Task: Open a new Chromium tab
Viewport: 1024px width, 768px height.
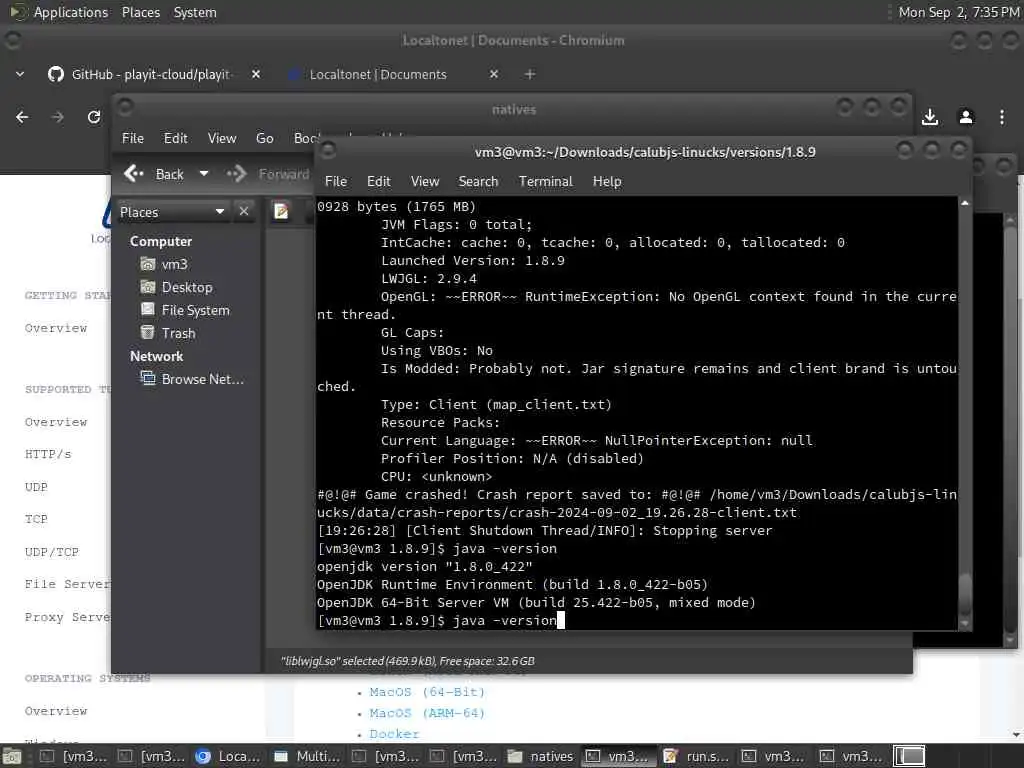Action: pyautogui.click(x=530, y=74)
